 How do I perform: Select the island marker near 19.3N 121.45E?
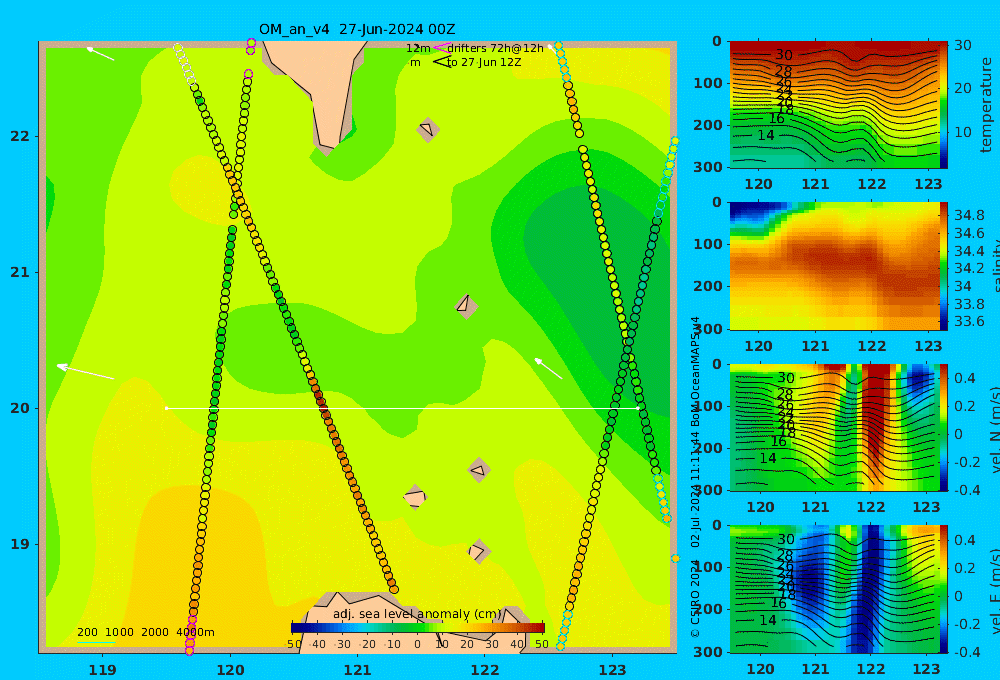pos(415,497)
